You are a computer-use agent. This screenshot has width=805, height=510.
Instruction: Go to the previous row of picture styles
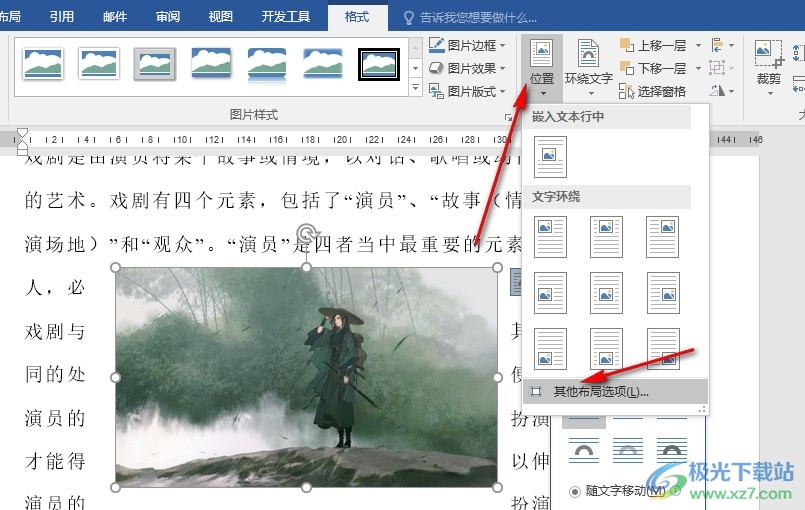416,47
